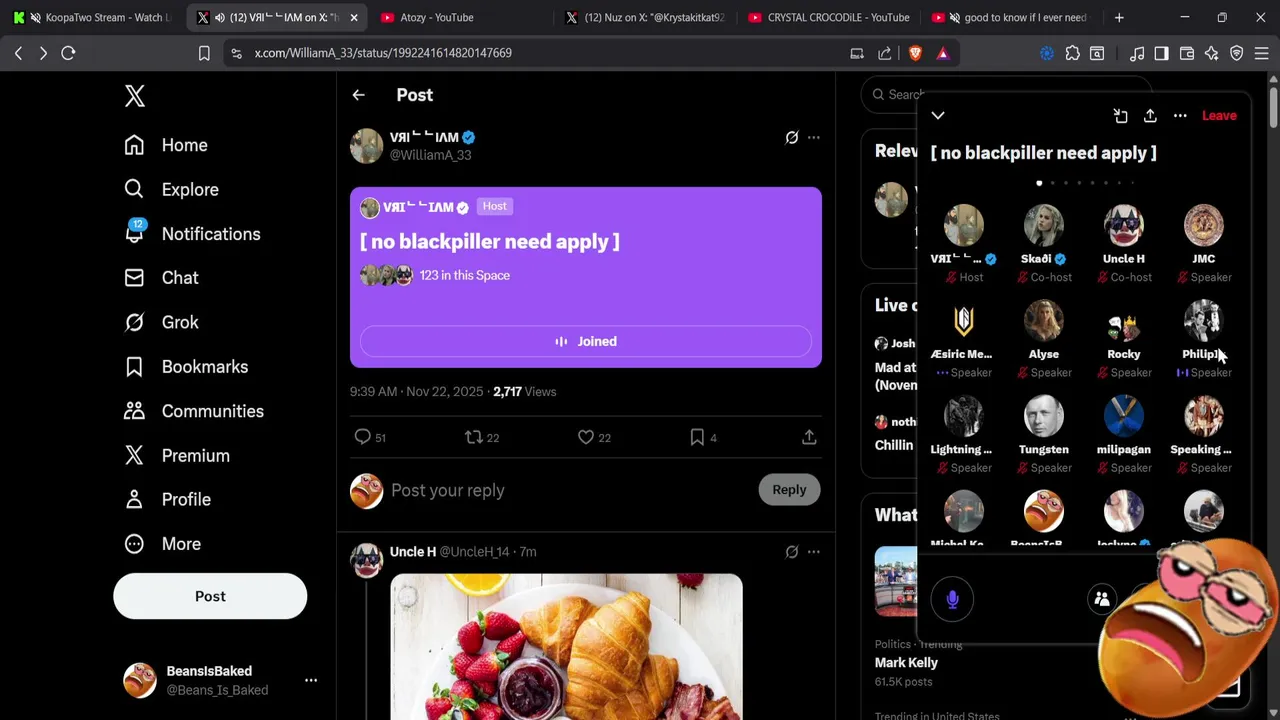Like the post with heart icon
1280x720 pixels.
(586, 437)
